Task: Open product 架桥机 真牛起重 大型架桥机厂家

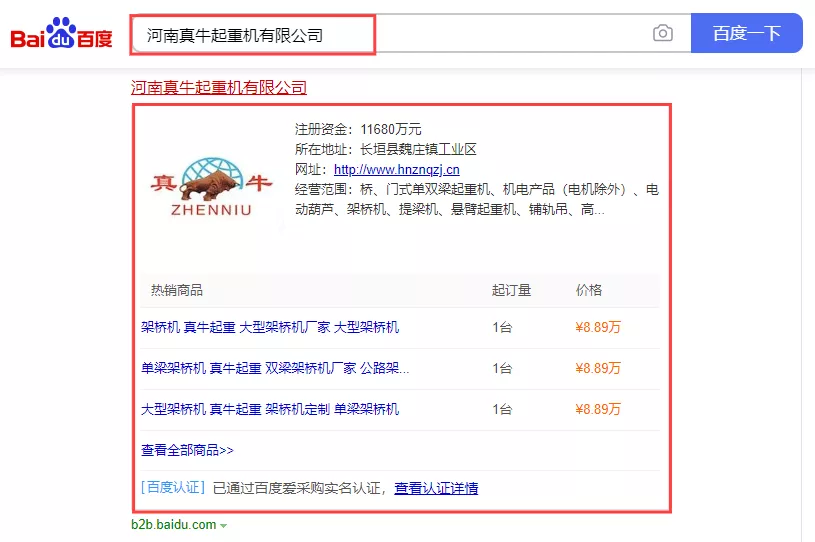Action: pyautogui.click(x=270, y=327)
